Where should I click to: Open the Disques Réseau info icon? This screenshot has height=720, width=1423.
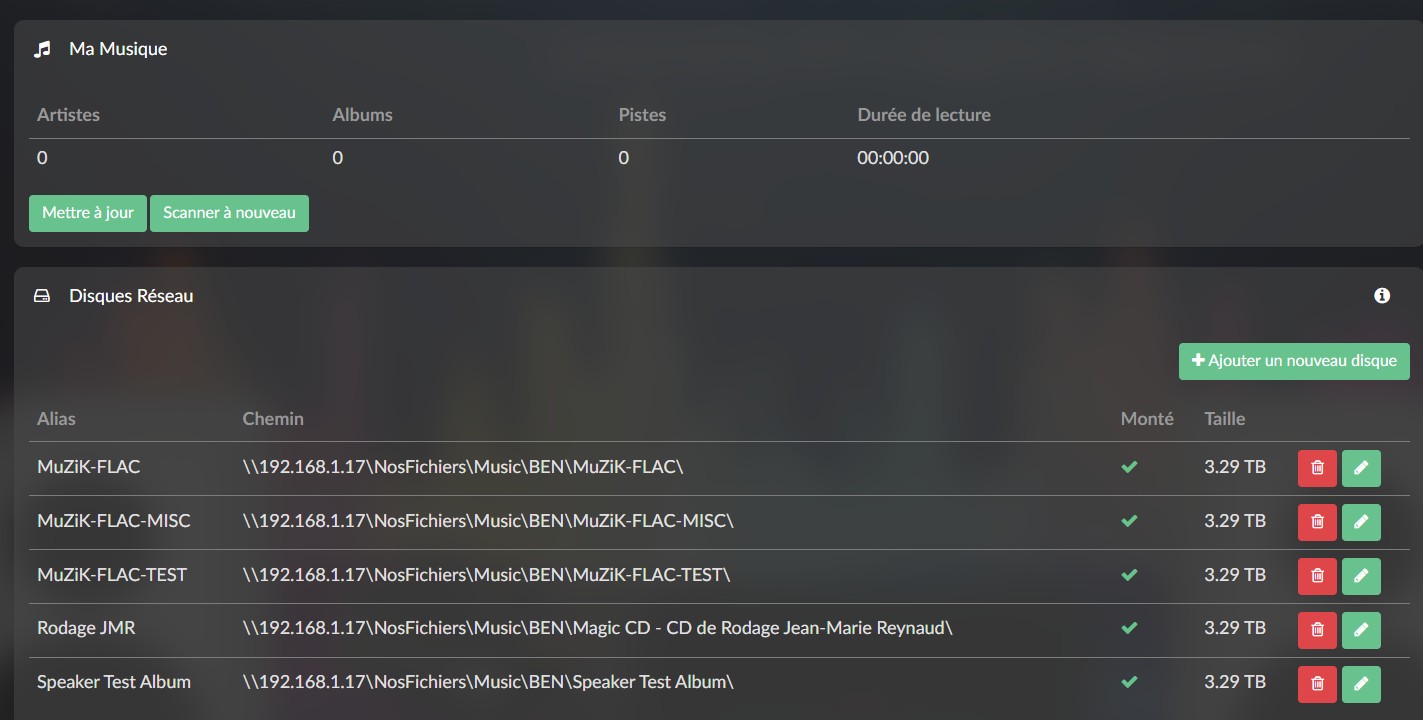[1382, 296]
